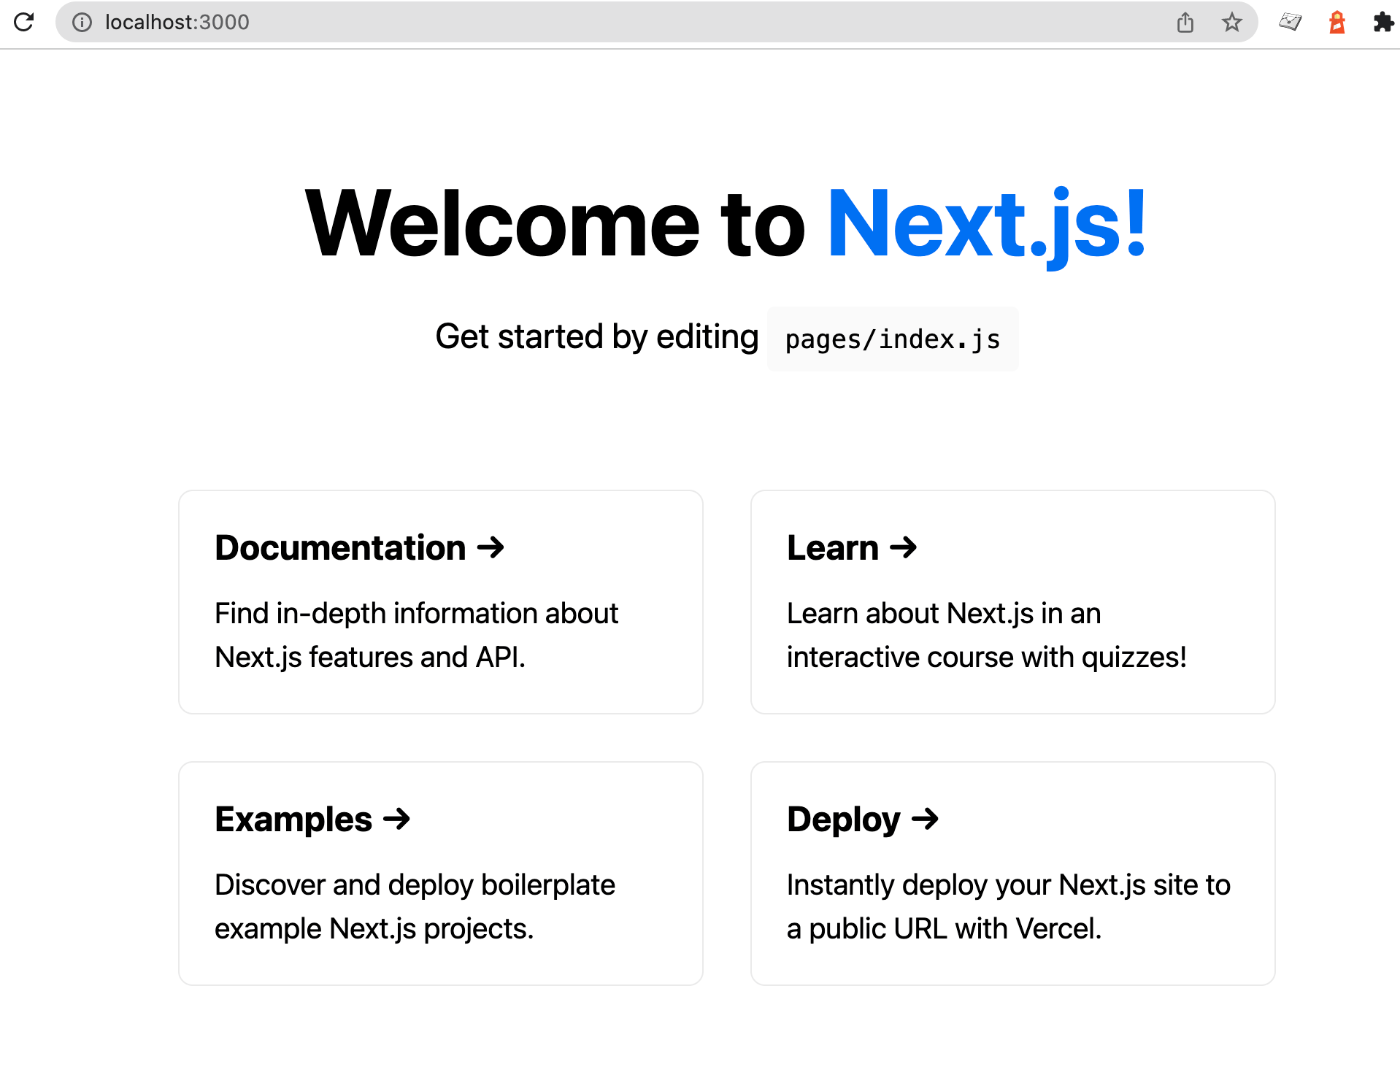This screenshot has height=1083, width=1400.
Task: Open the Extensions puzzle piece menu
Action: pyautogui.click(x=1383, y=22)
